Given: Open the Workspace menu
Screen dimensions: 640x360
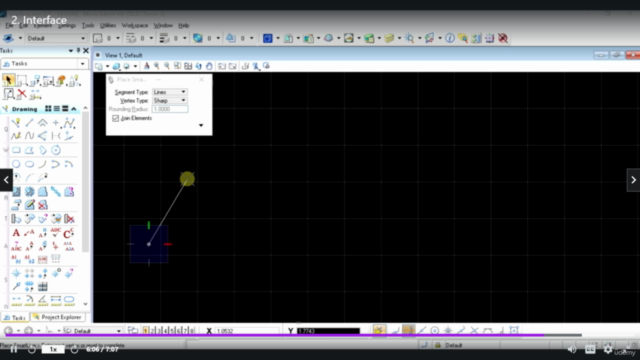Looking at the screenshot, I should click(x=135, y=25).
